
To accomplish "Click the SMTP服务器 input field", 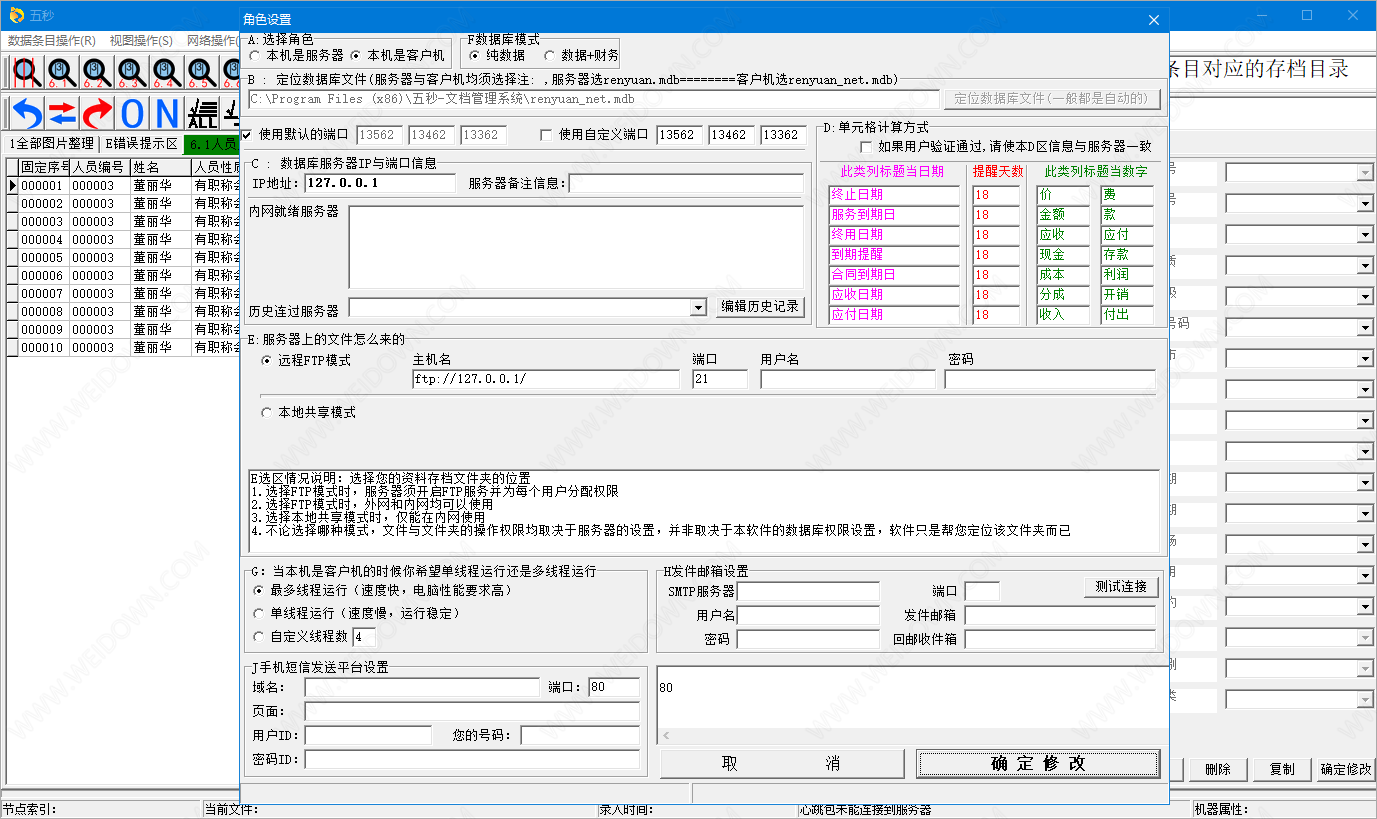I will [808, 591].
